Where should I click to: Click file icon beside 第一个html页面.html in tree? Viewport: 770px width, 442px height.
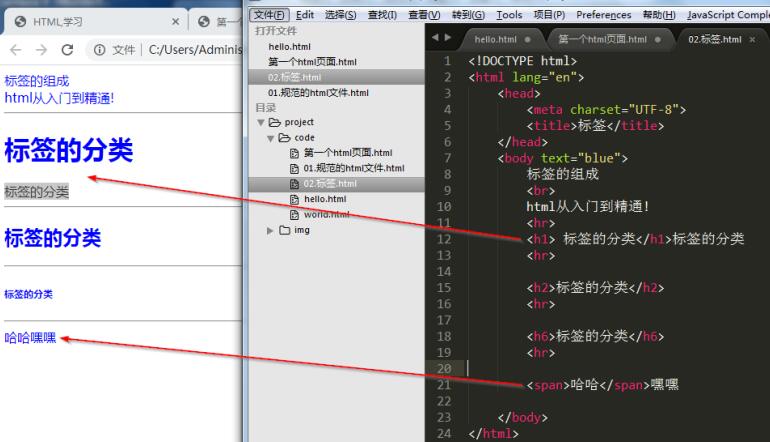tap(294, 153)
